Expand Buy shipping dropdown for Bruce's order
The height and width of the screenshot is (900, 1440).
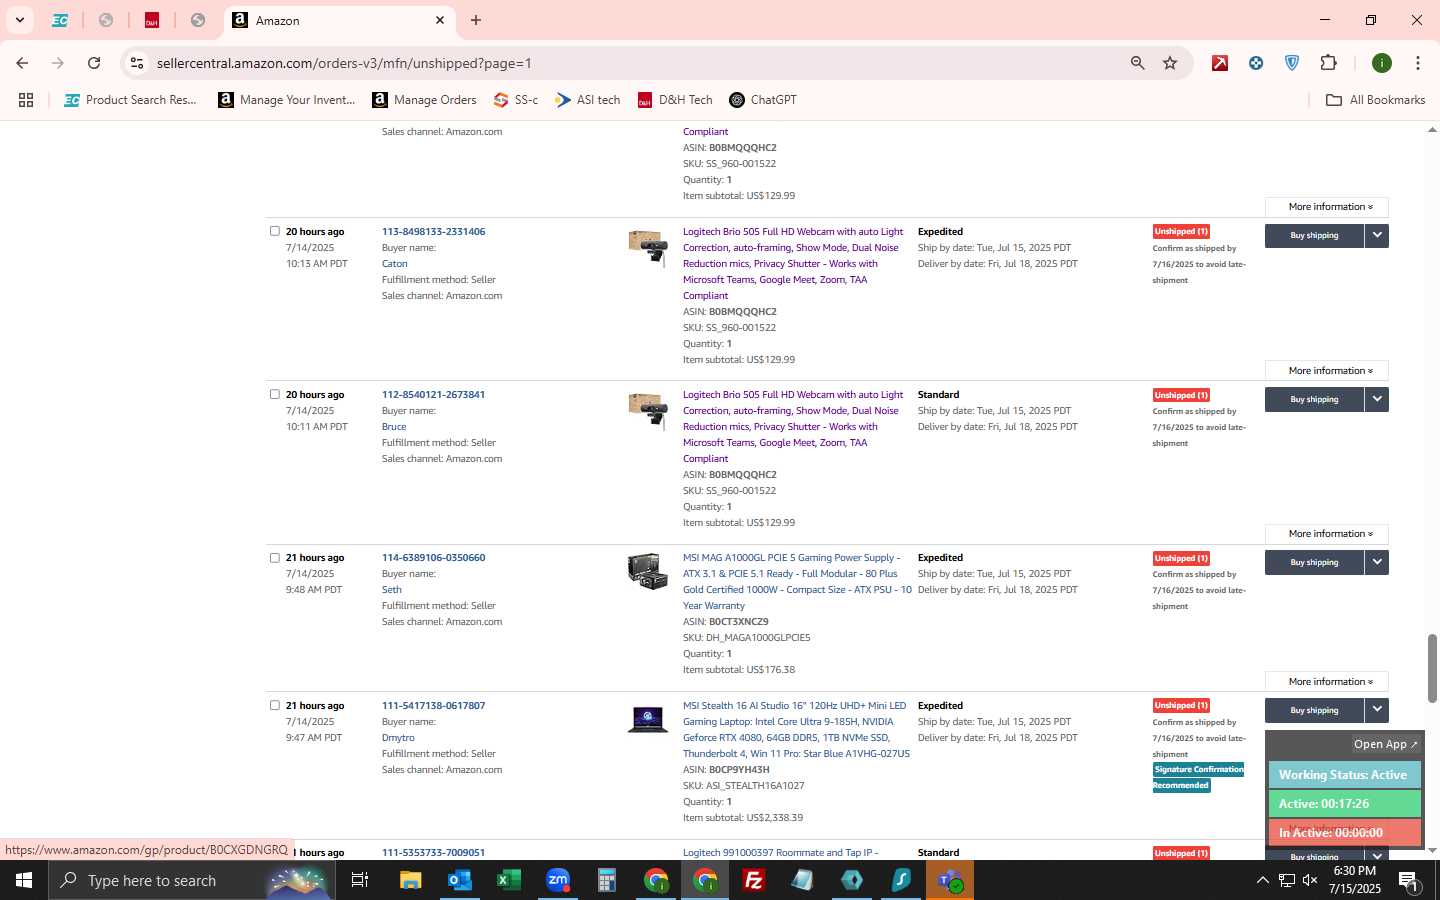pos(1377,399)
